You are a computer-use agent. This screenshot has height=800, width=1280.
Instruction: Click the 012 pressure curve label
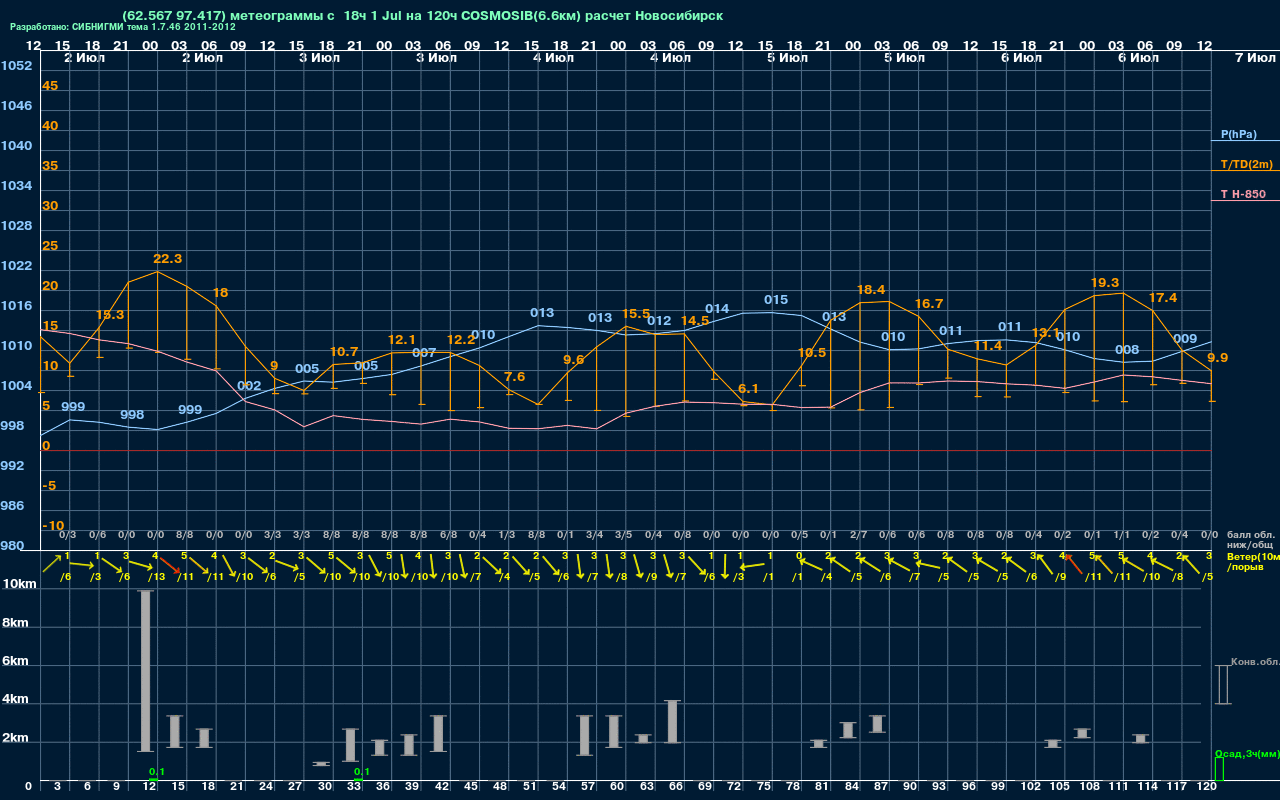point(659,320)
